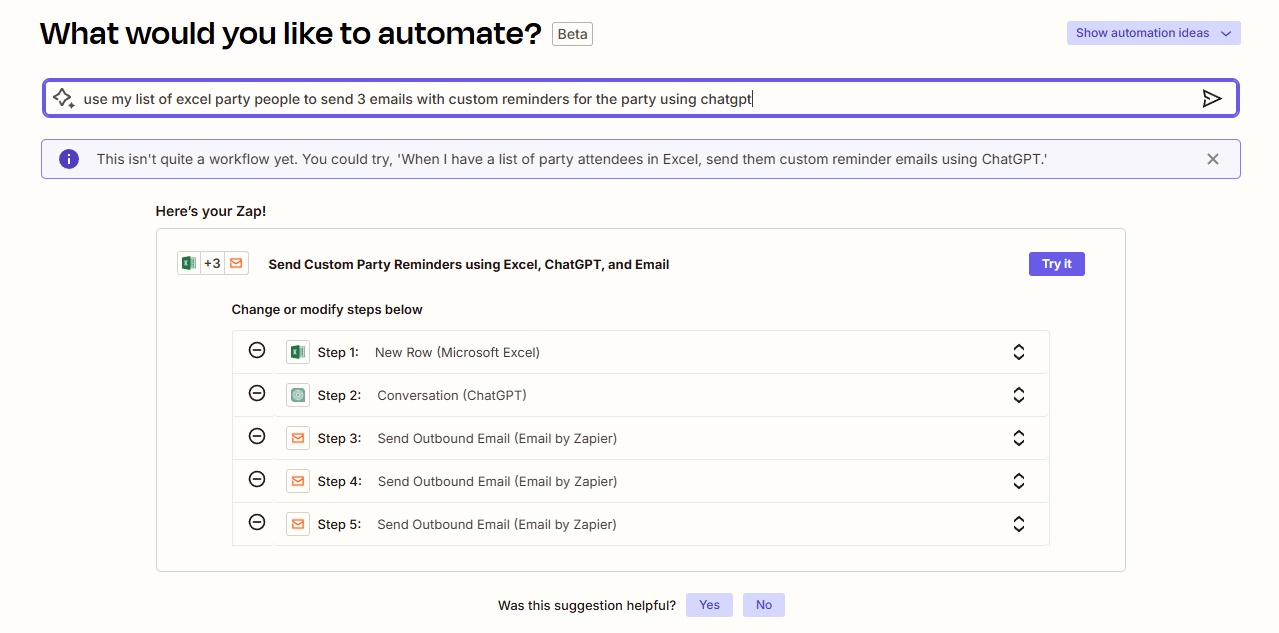Remove Step 1 New Row with minus icon

pos(257,350)
